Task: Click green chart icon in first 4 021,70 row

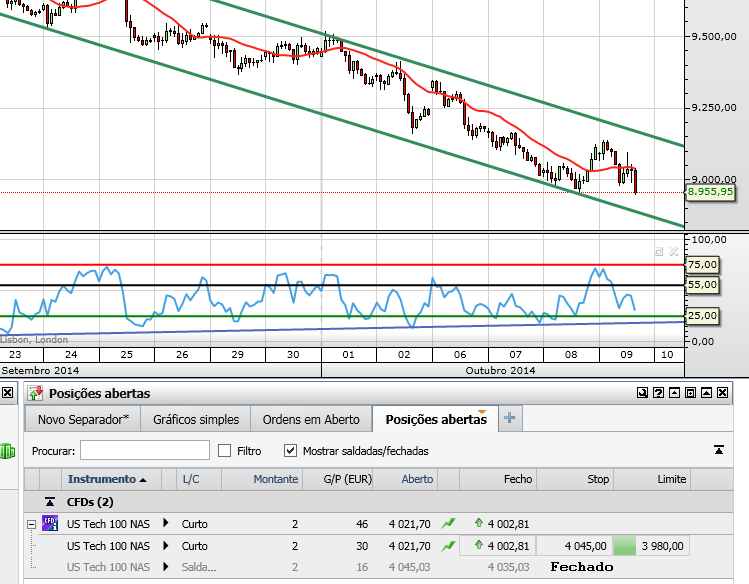Action: (x=448, y=523)
